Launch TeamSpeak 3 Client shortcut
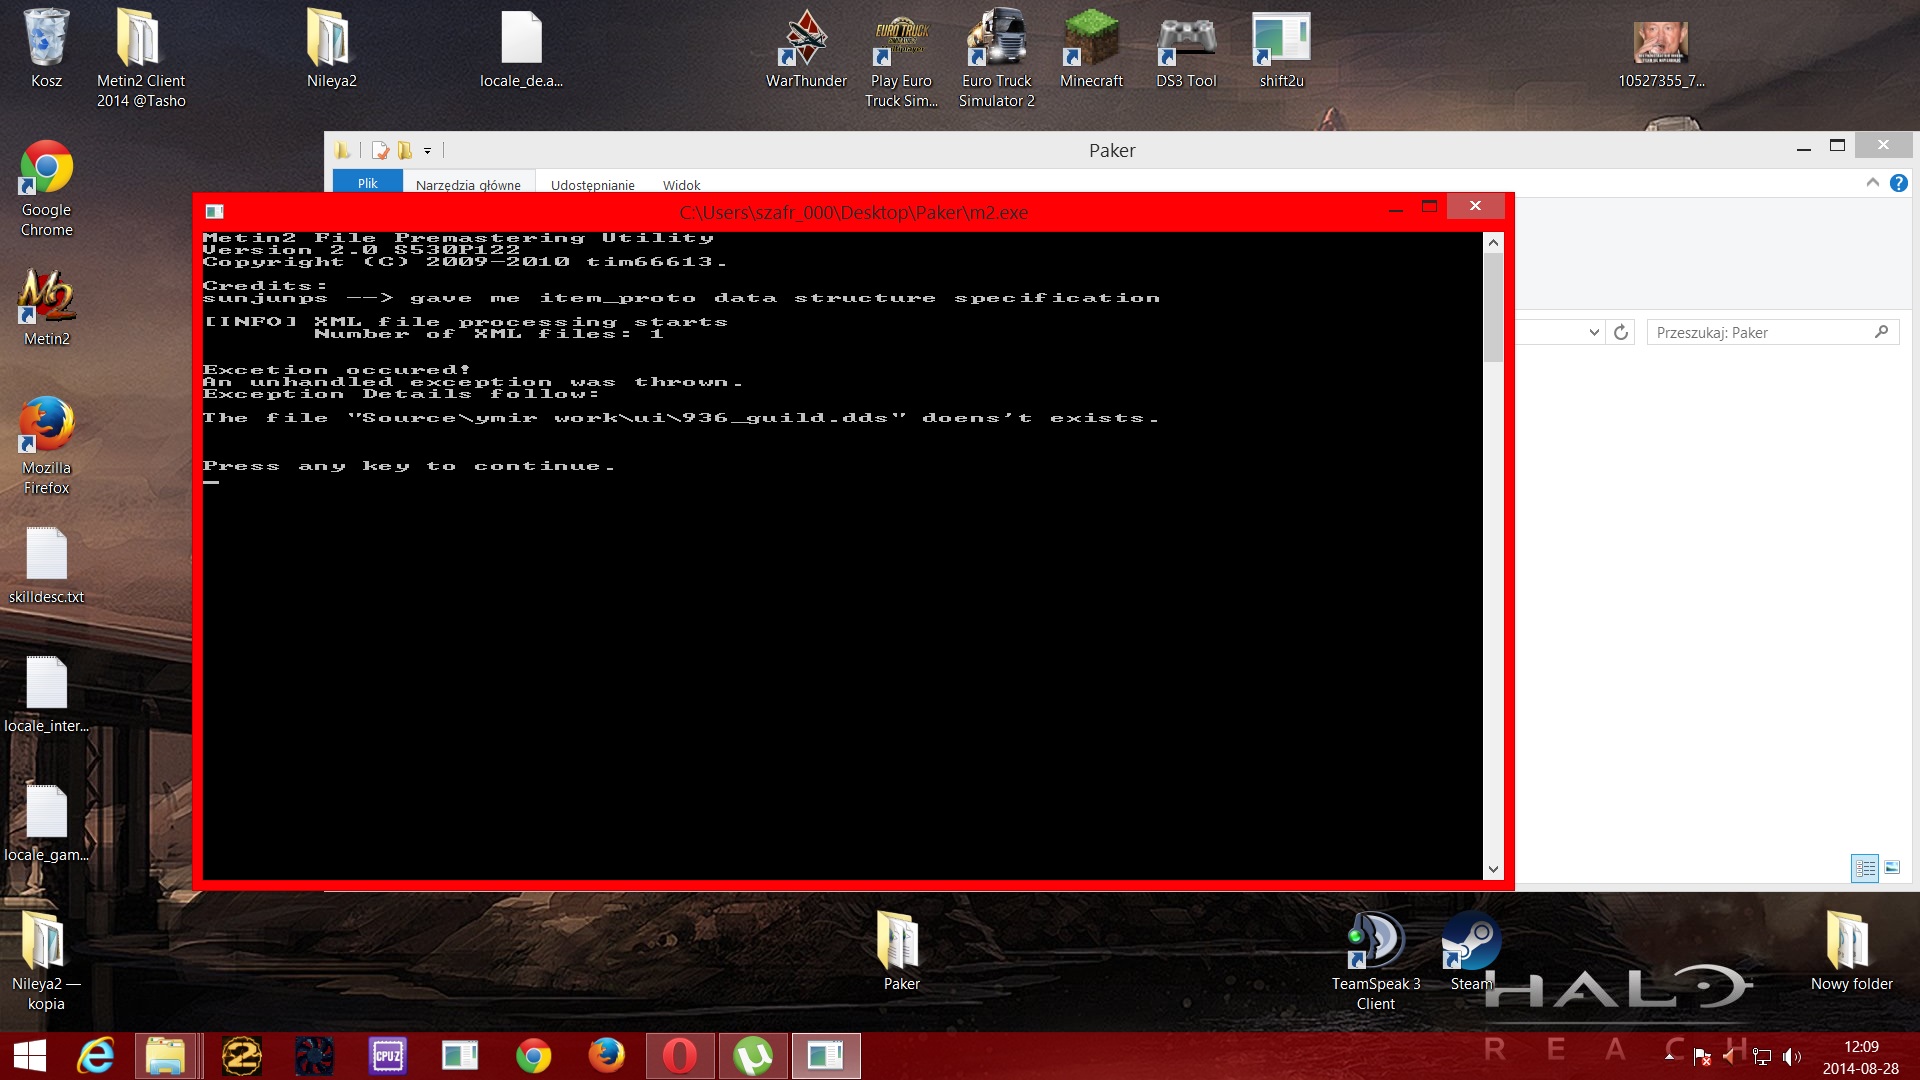This screenshot has width=1920, height=1080. pyautogui.click(x=1376, y=961)
